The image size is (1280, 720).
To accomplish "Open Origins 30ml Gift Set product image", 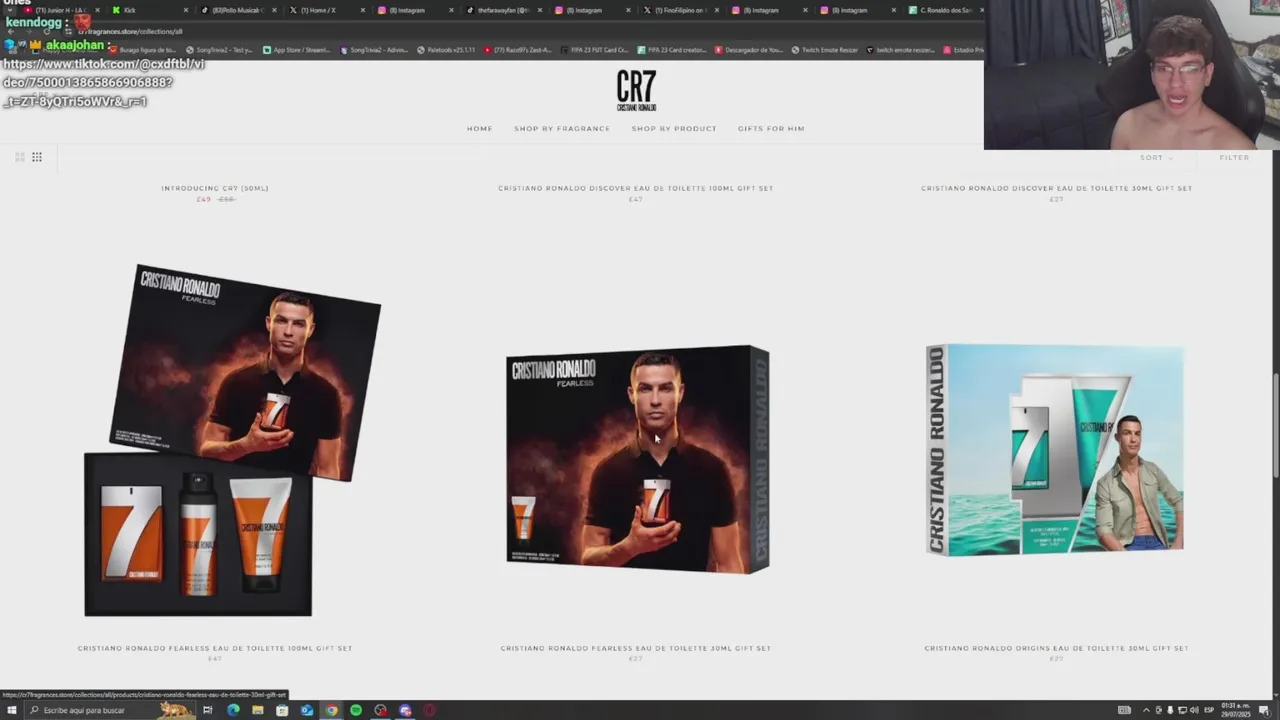I will pyautogui.click(x=1055, y=450).
